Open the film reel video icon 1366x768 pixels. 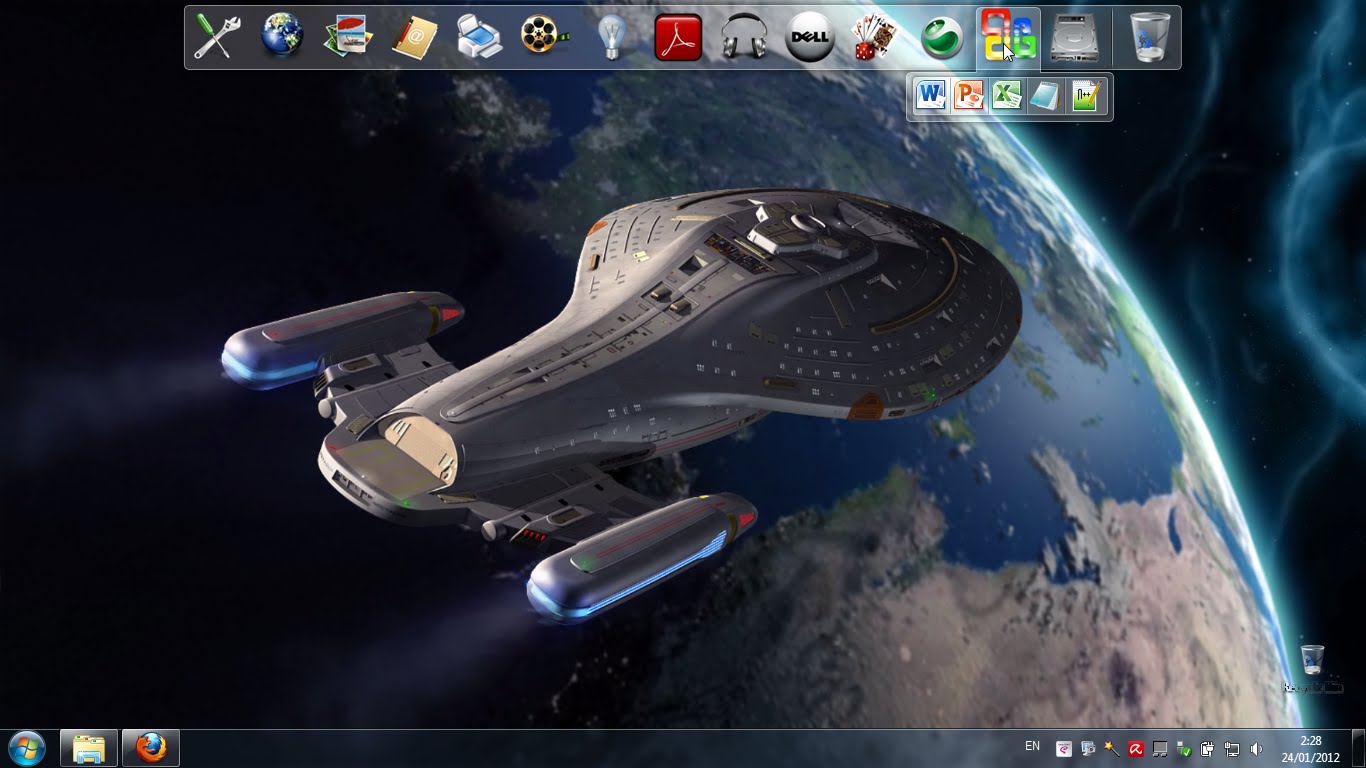[x=545, y=37]
